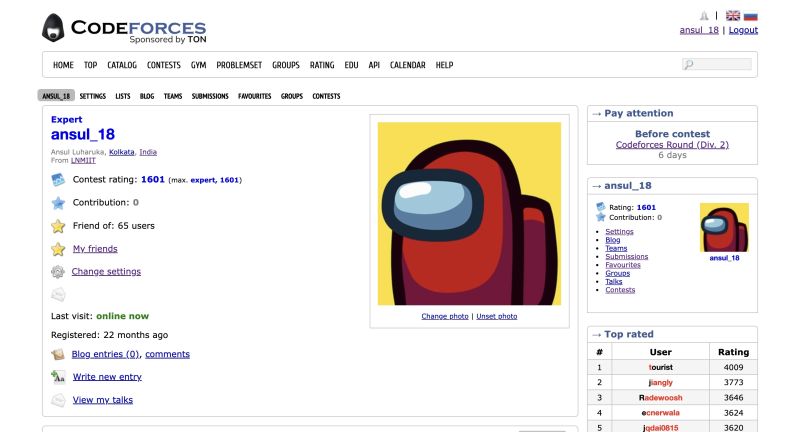Open the Blog entries (0) link
The image size is (800, 432).
(105, 354)
